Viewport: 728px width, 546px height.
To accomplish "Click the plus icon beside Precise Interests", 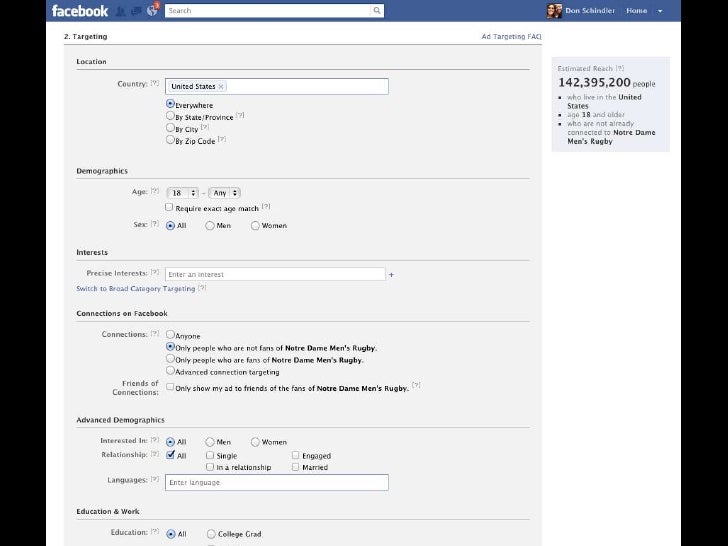I will [x=391, y=275].
